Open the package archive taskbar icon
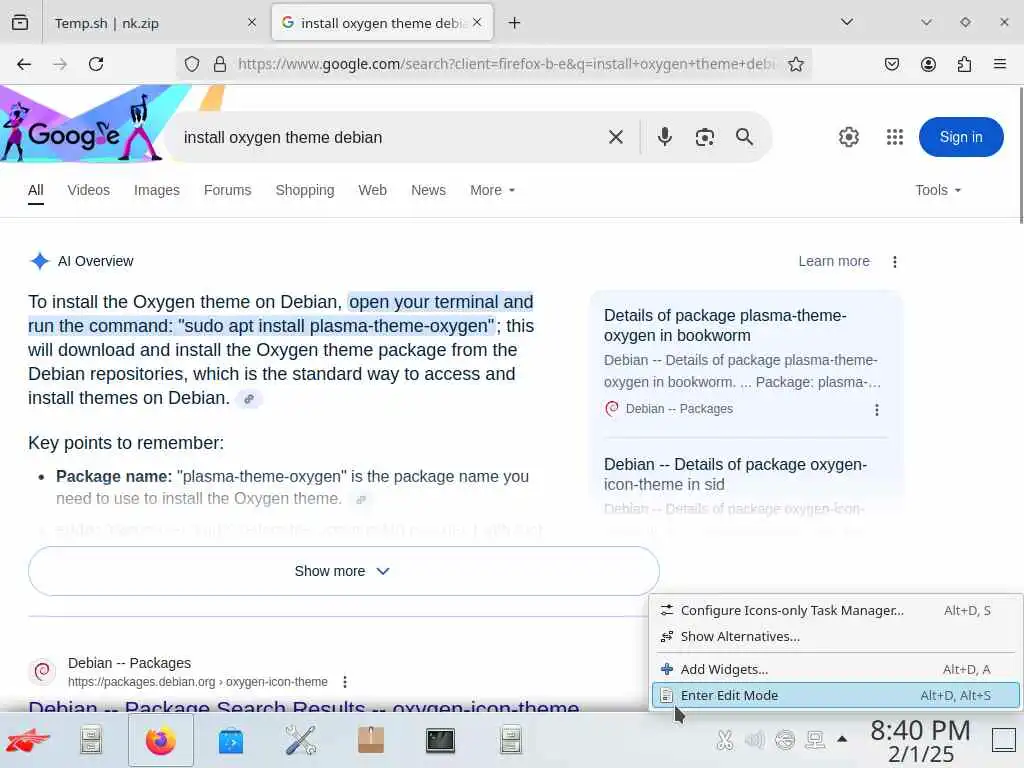Viewport: 1024px width, 768px height. [371, 741]
